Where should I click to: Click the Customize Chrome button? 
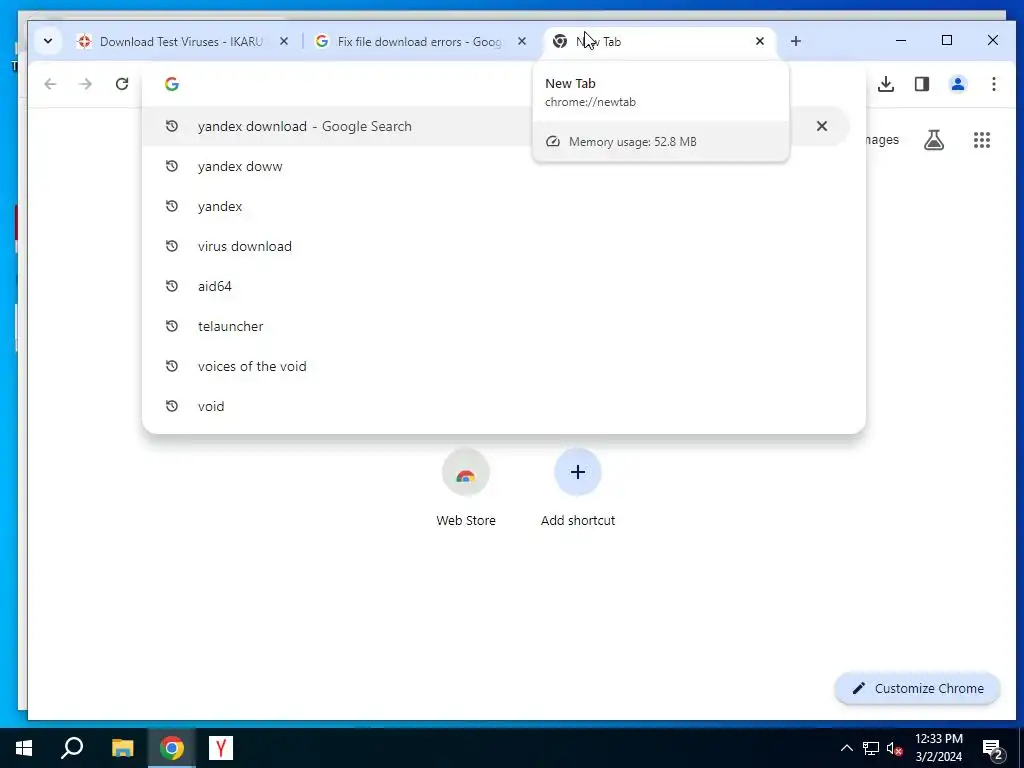[918, 688]
